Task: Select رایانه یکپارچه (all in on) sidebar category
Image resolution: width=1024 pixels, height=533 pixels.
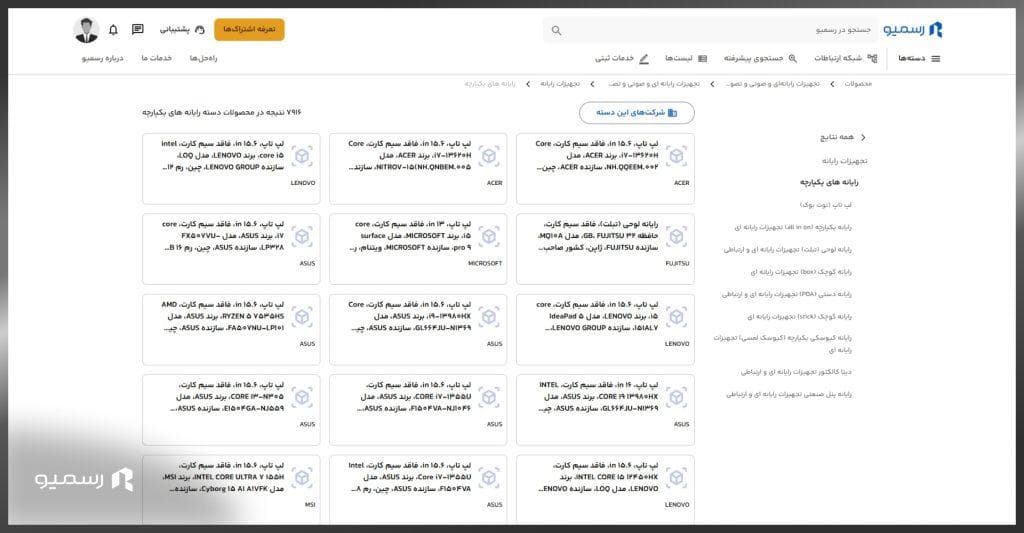Action: [x=793, y=228]
